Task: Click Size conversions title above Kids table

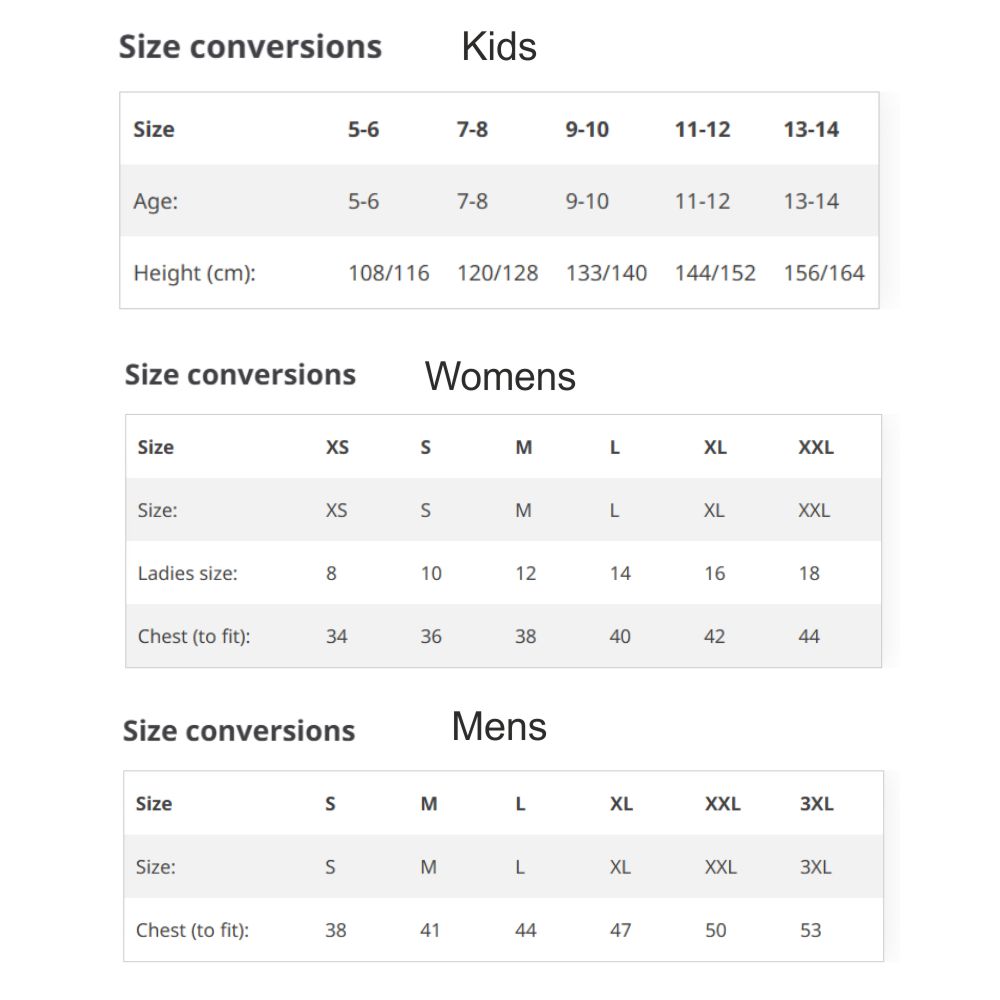Action: point(250,47)
